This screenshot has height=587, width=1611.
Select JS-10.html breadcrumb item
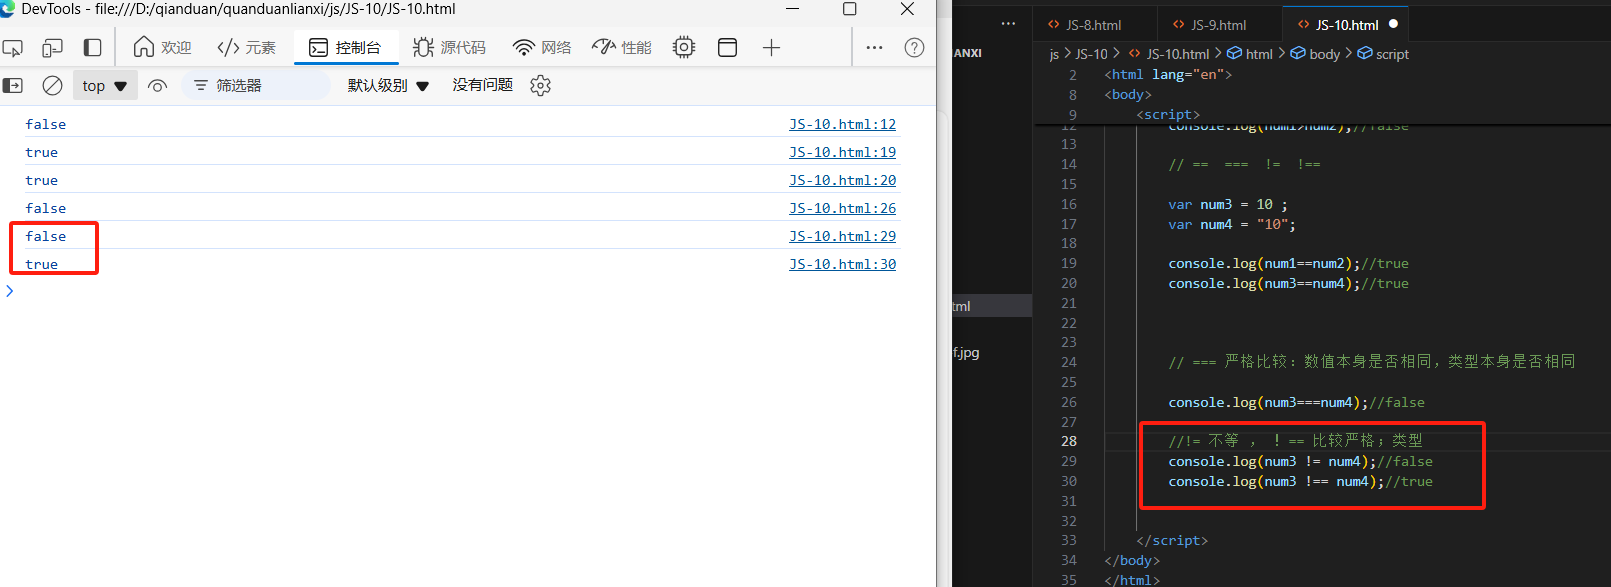pos(1169,54)
